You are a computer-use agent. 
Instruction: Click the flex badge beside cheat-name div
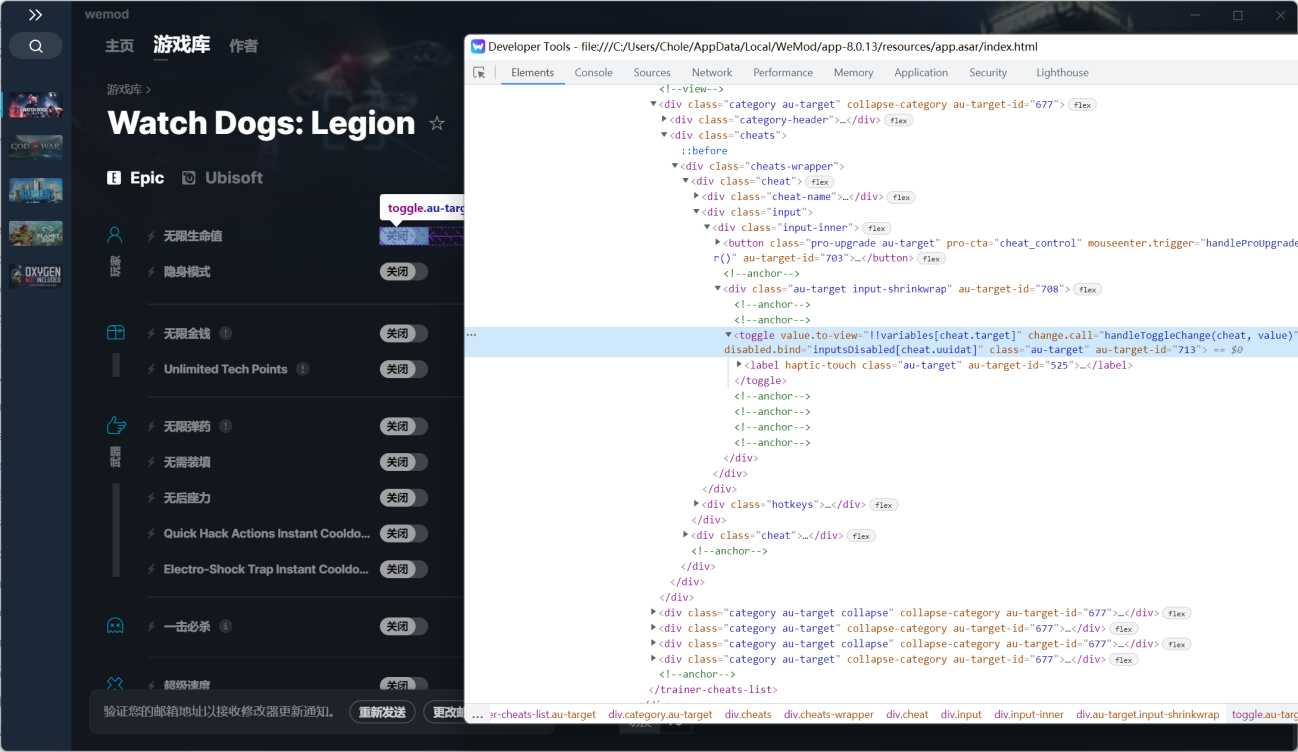click(x=901, y=197)
